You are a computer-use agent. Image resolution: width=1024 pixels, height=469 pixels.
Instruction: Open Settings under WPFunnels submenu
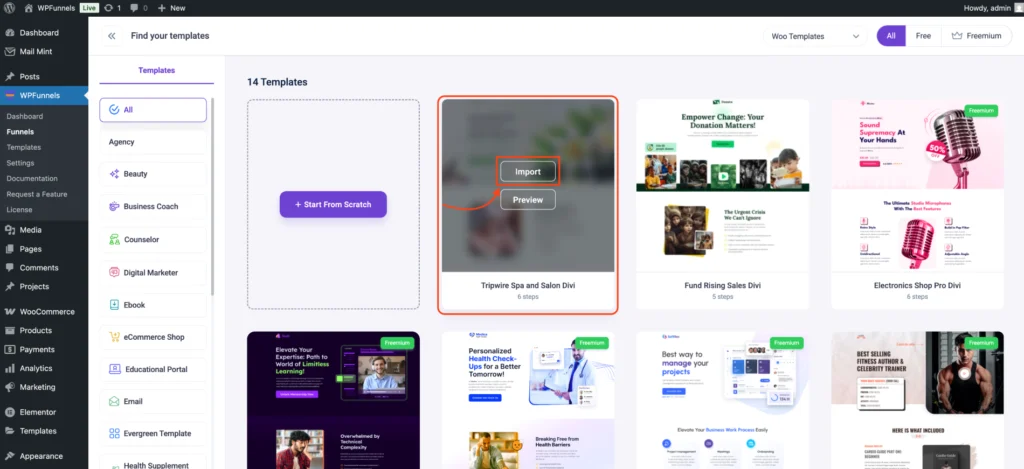click(20, 162)
